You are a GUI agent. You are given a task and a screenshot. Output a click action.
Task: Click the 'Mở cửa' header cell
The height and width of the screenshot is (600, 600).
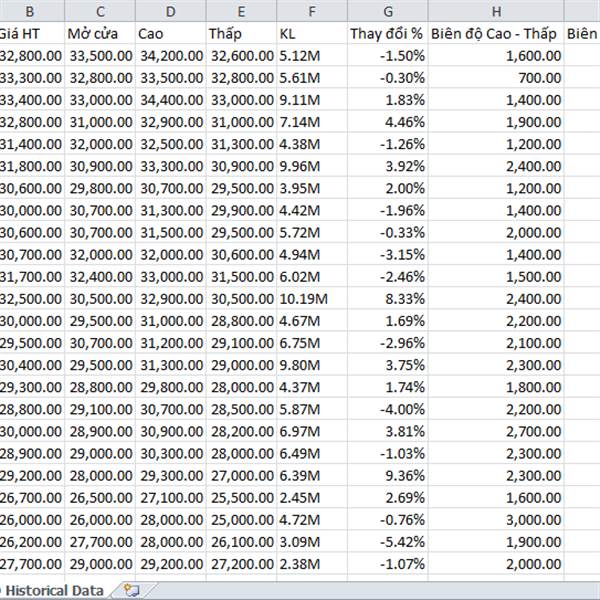pyautogui.click(x=100, y=34)
